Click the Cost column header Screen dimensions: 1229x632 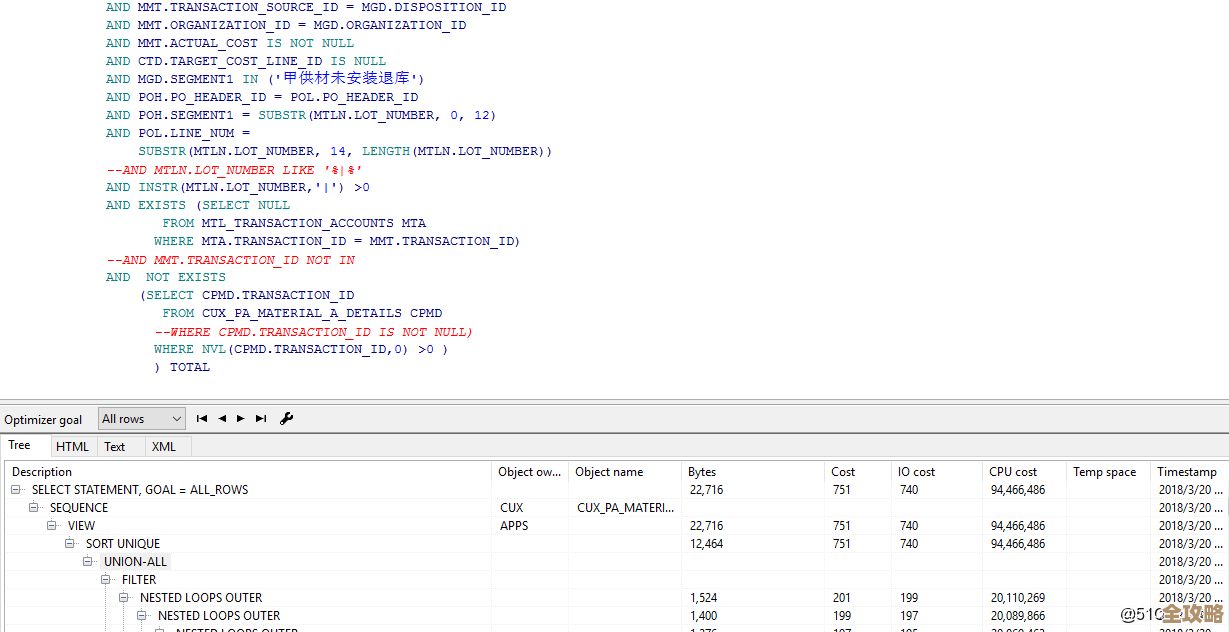(843, 472)
